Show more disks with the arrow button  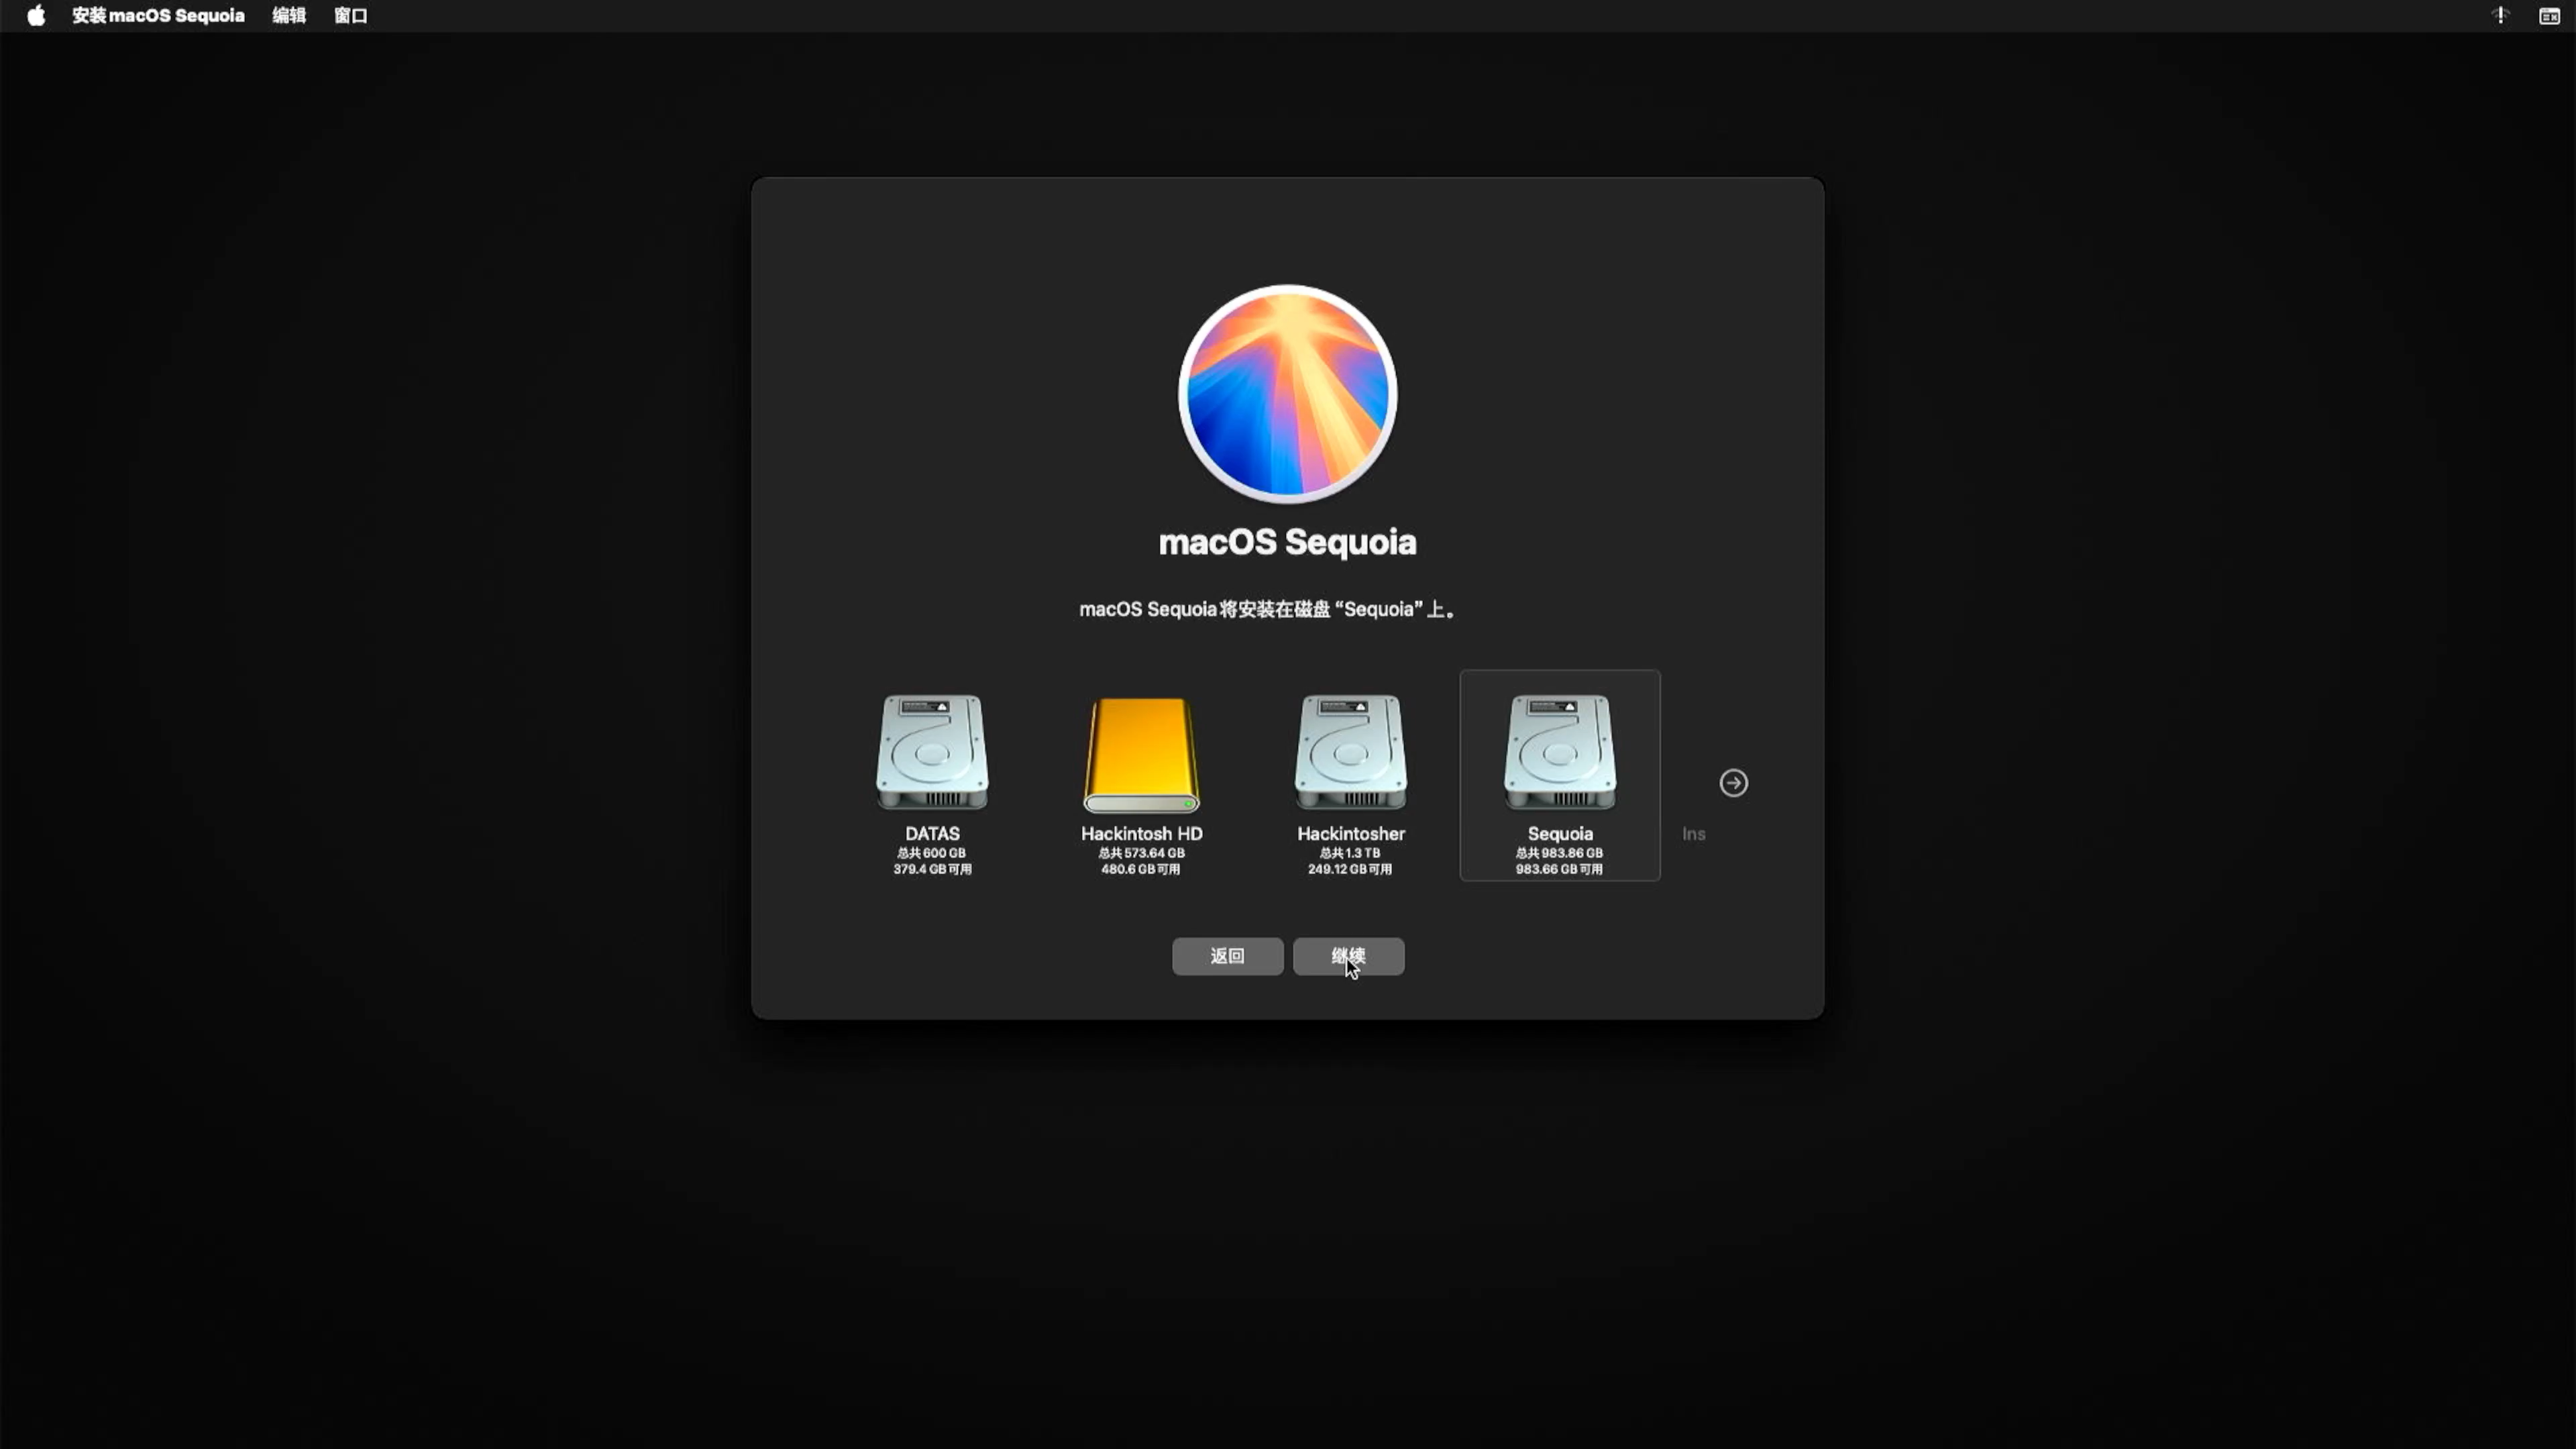1734,783
